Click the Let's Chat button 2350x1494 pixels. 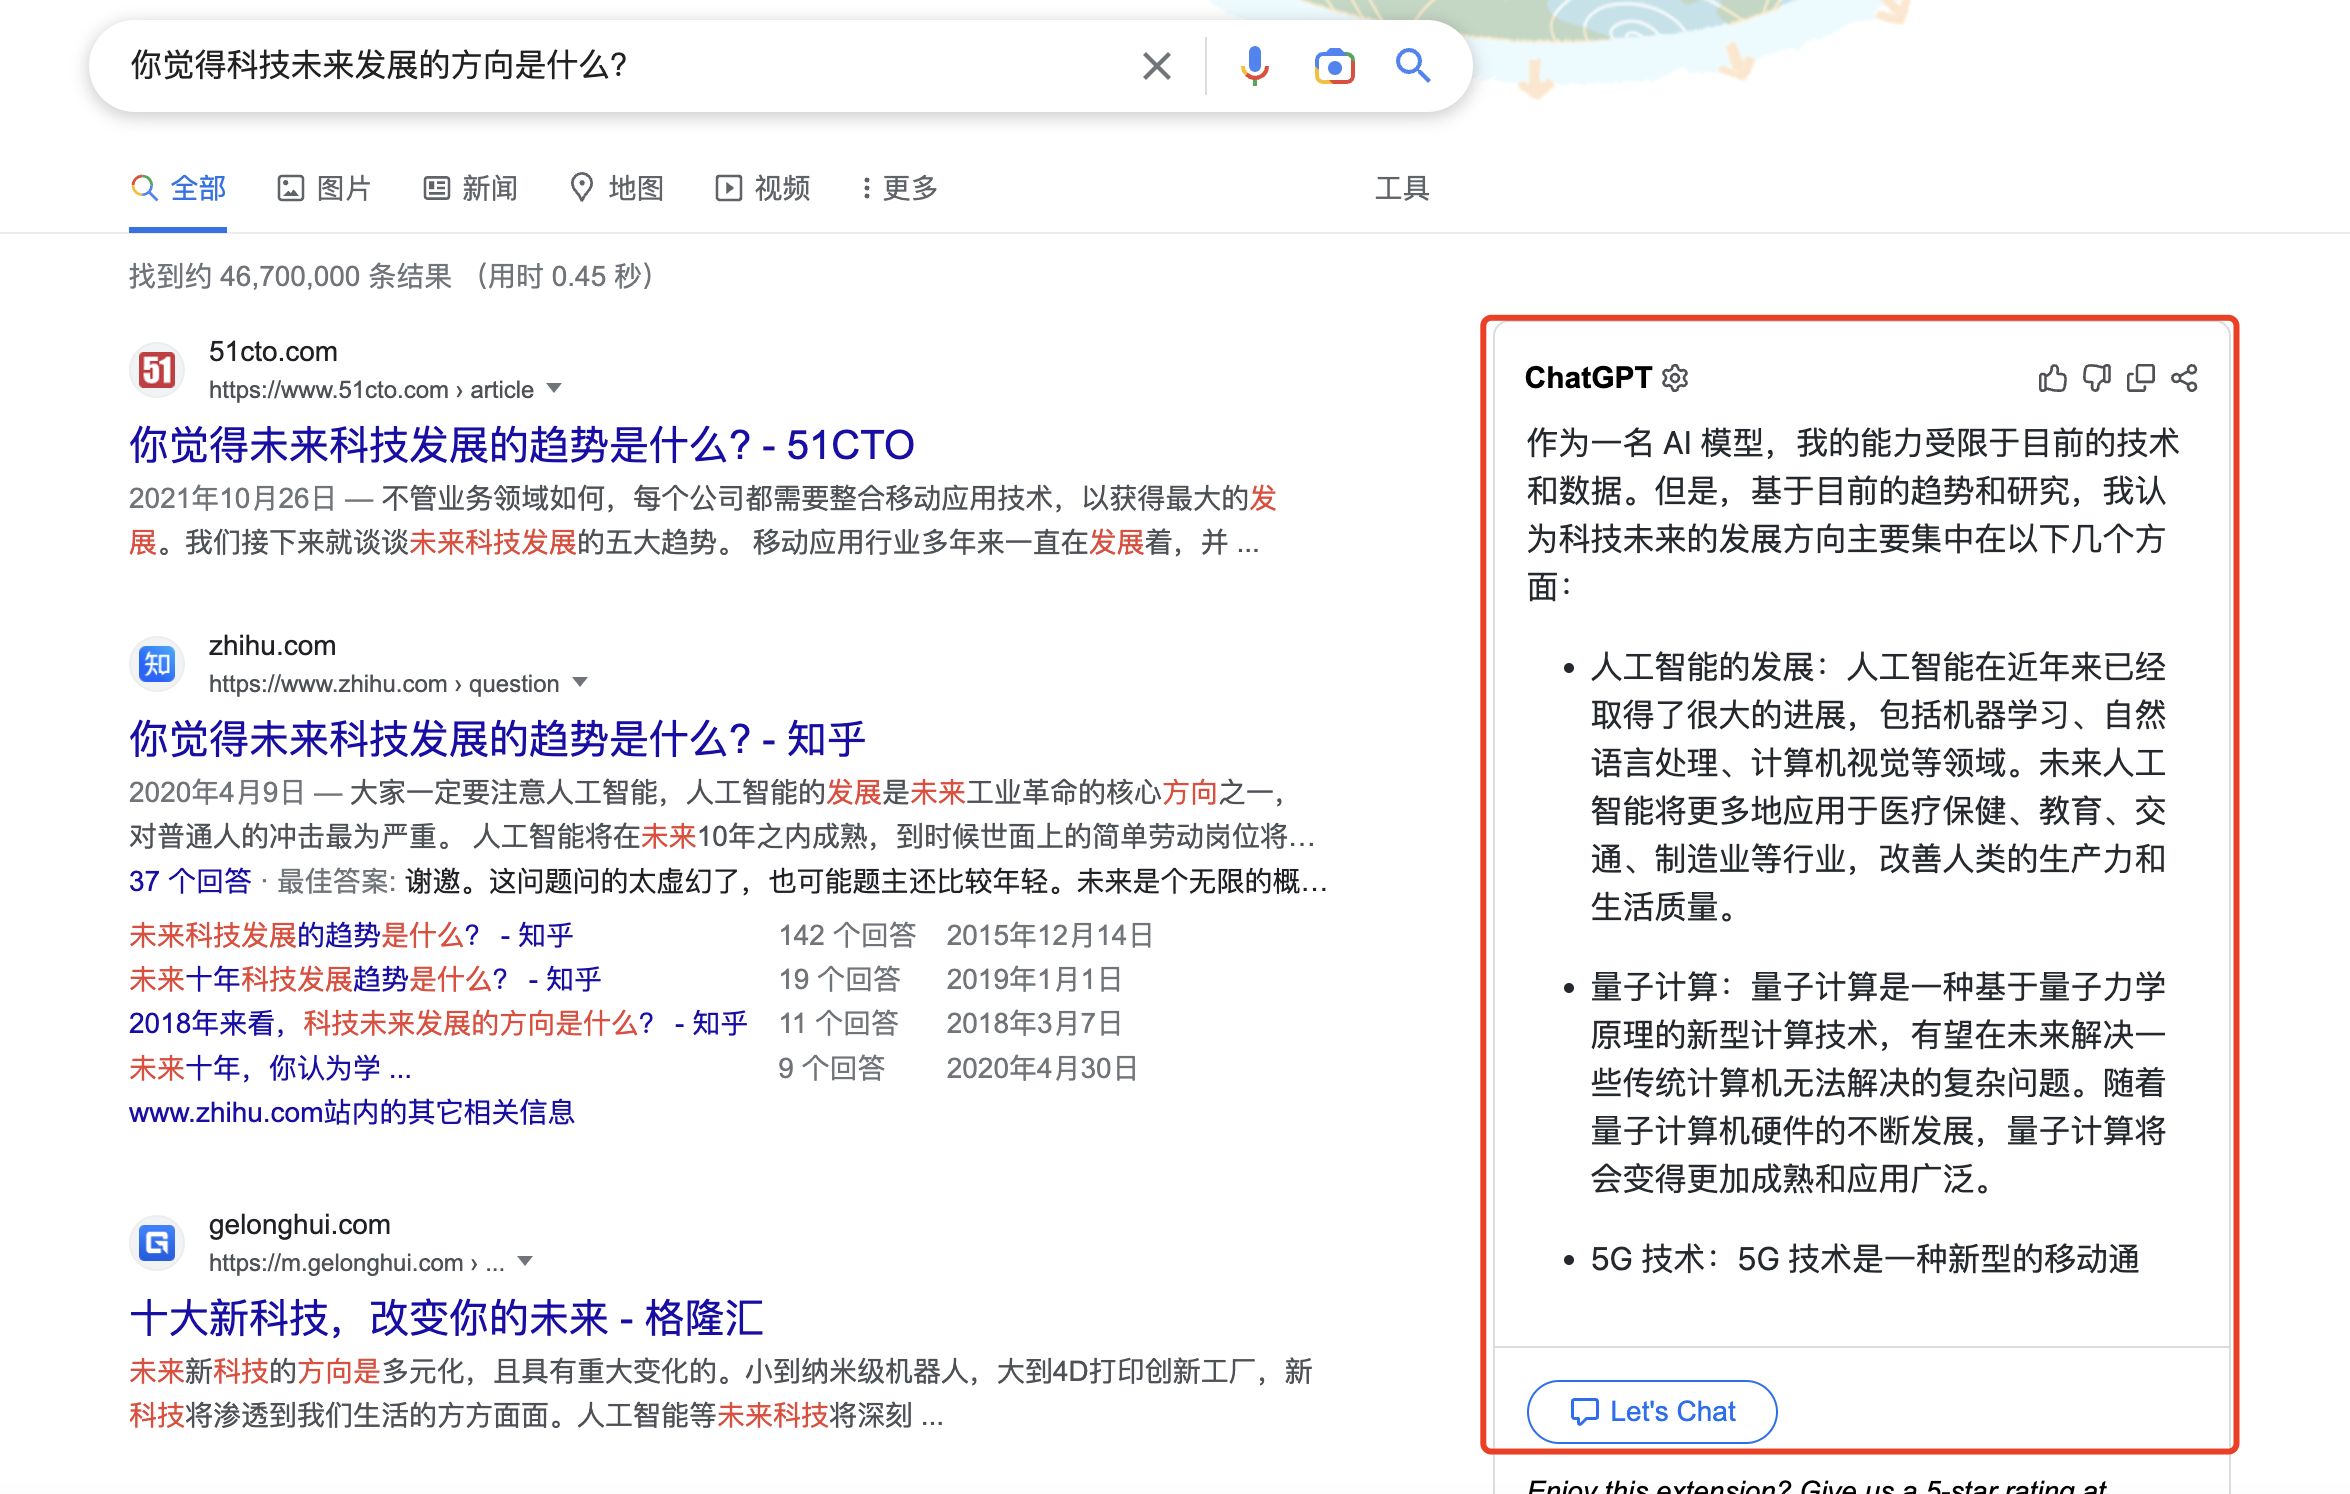coord(1652,1411)
